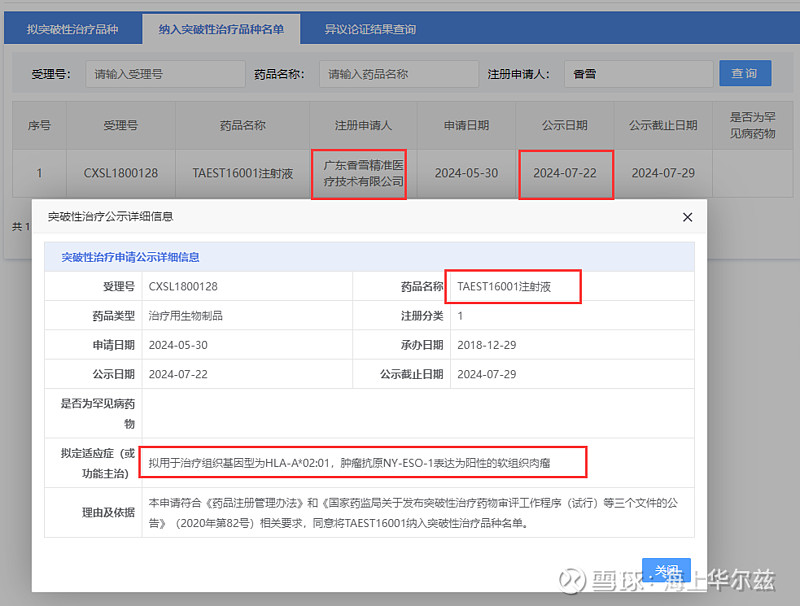Screen dimensions: 800x606
Task: Click the 治疗用生物制品 drug type value
Action: [x=186, y=316]
